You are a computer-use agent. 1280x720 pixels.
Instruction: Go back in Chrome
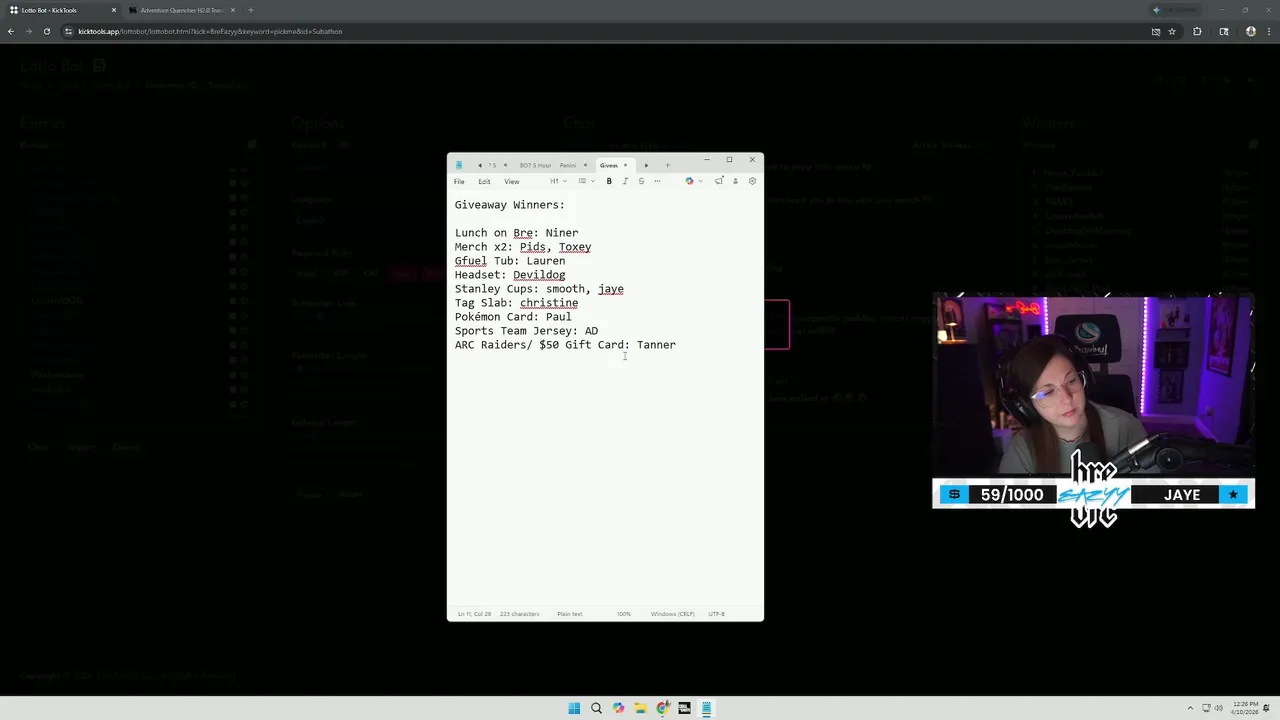point(10,31)
